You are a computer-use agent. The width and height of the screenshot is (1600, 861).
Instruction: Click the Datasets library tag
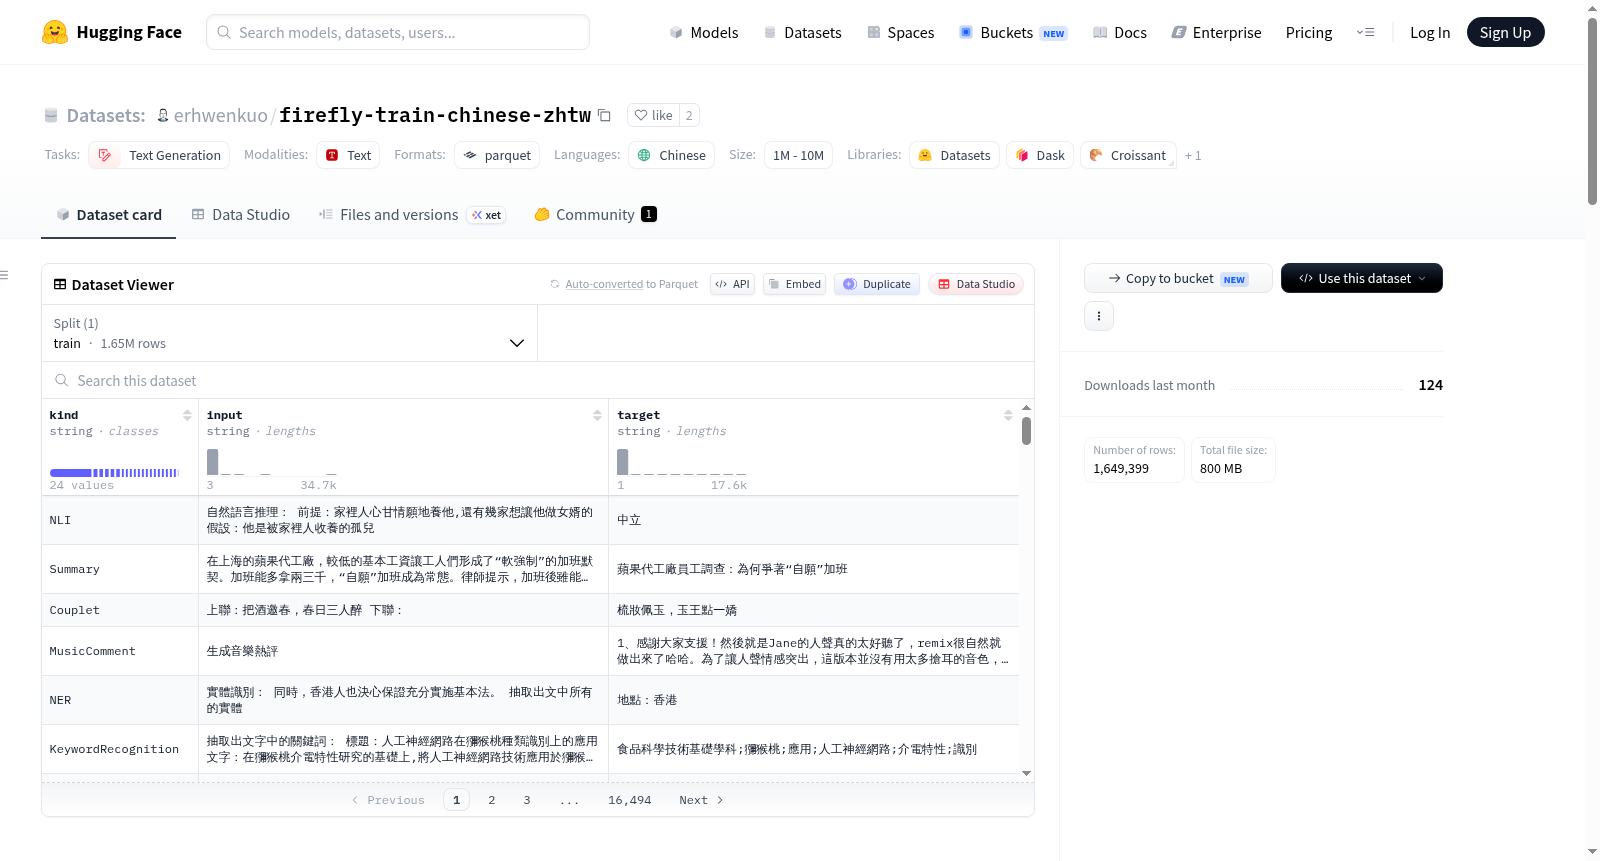[954, 155]
